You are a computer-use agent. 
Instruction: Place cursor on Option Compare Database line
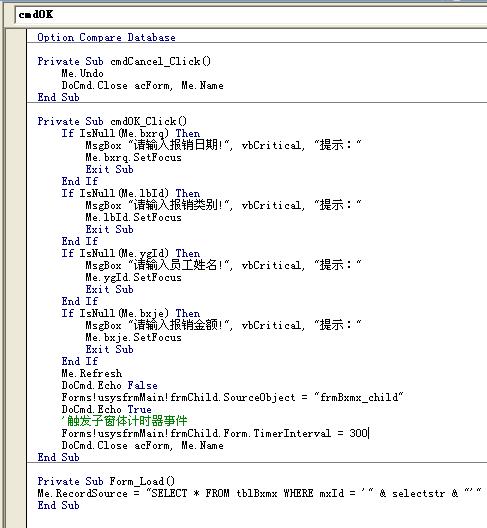(106, 37)
